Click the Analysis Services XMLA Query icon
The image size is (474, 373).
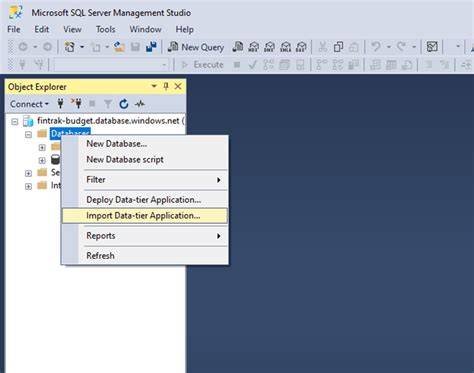click(285, 47)
